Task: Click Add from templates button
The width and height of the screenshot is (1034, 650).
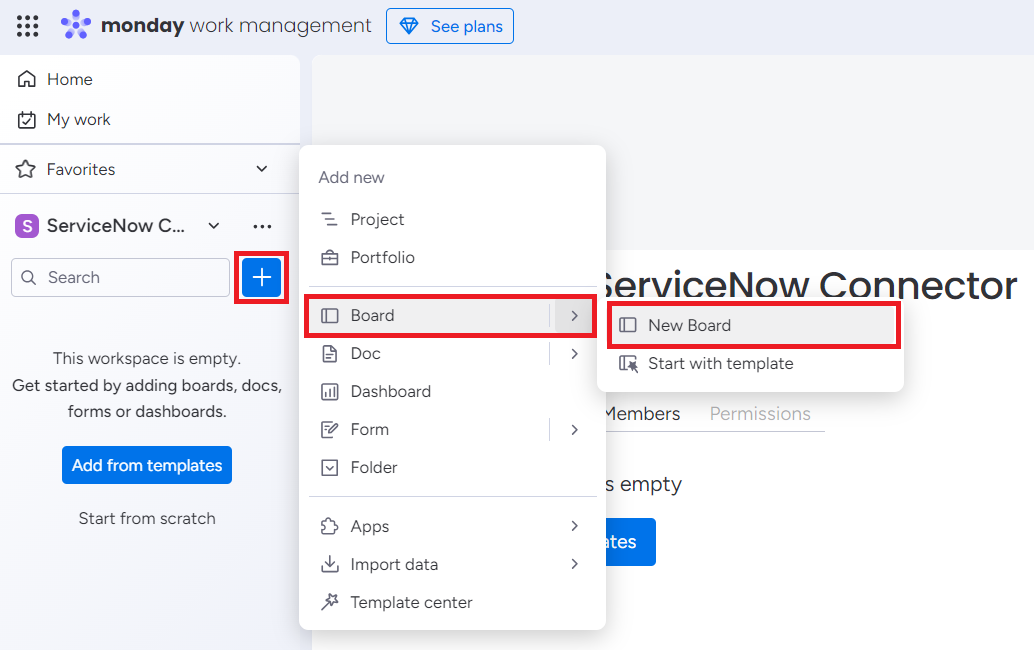Action: [147, 465]
